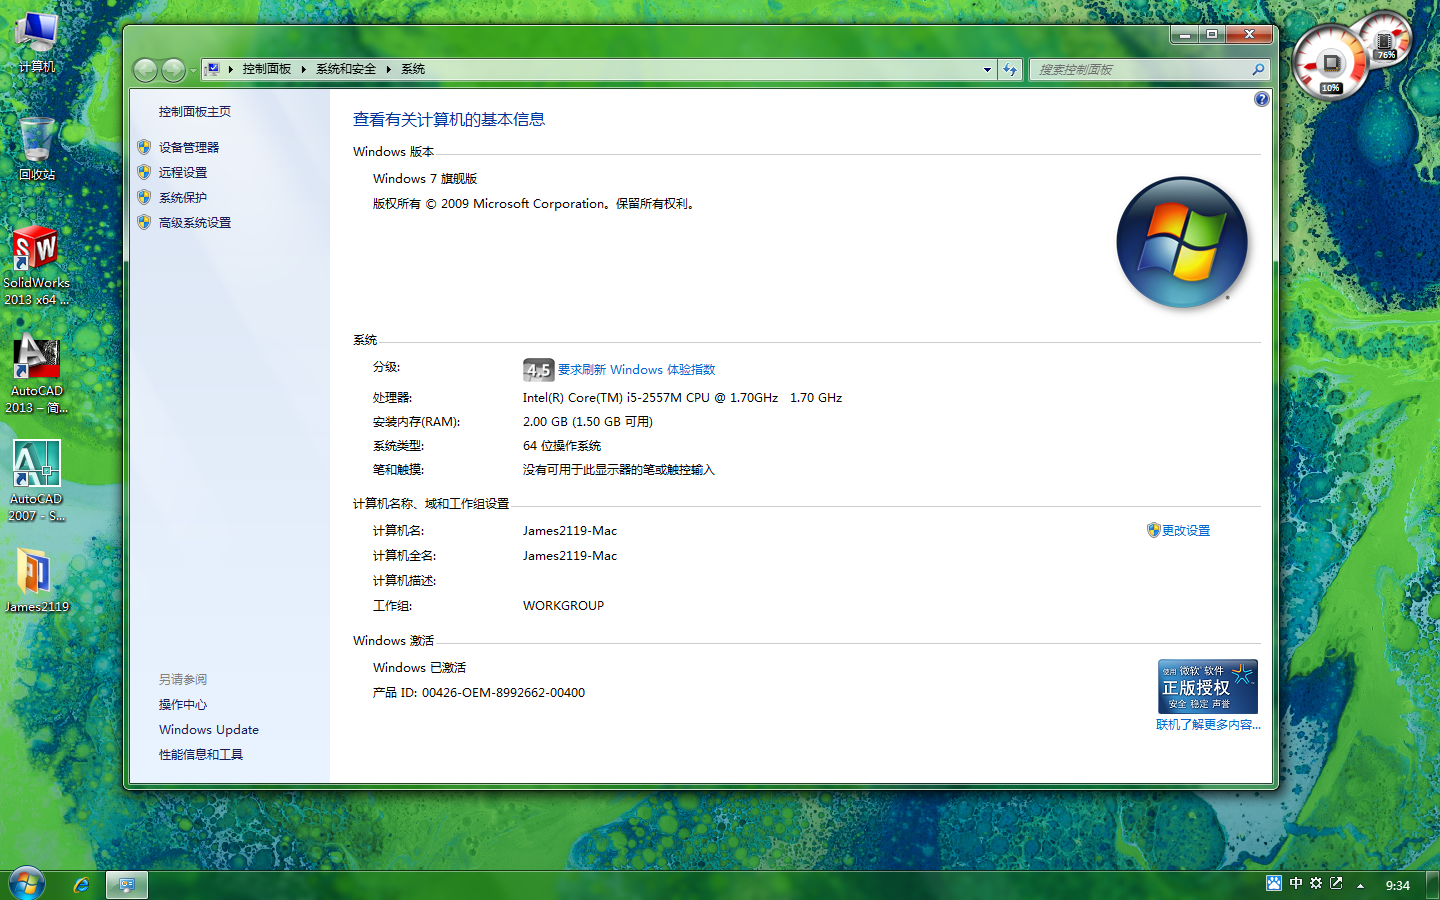Select the 计算机 desktop icon

(37, 42)
